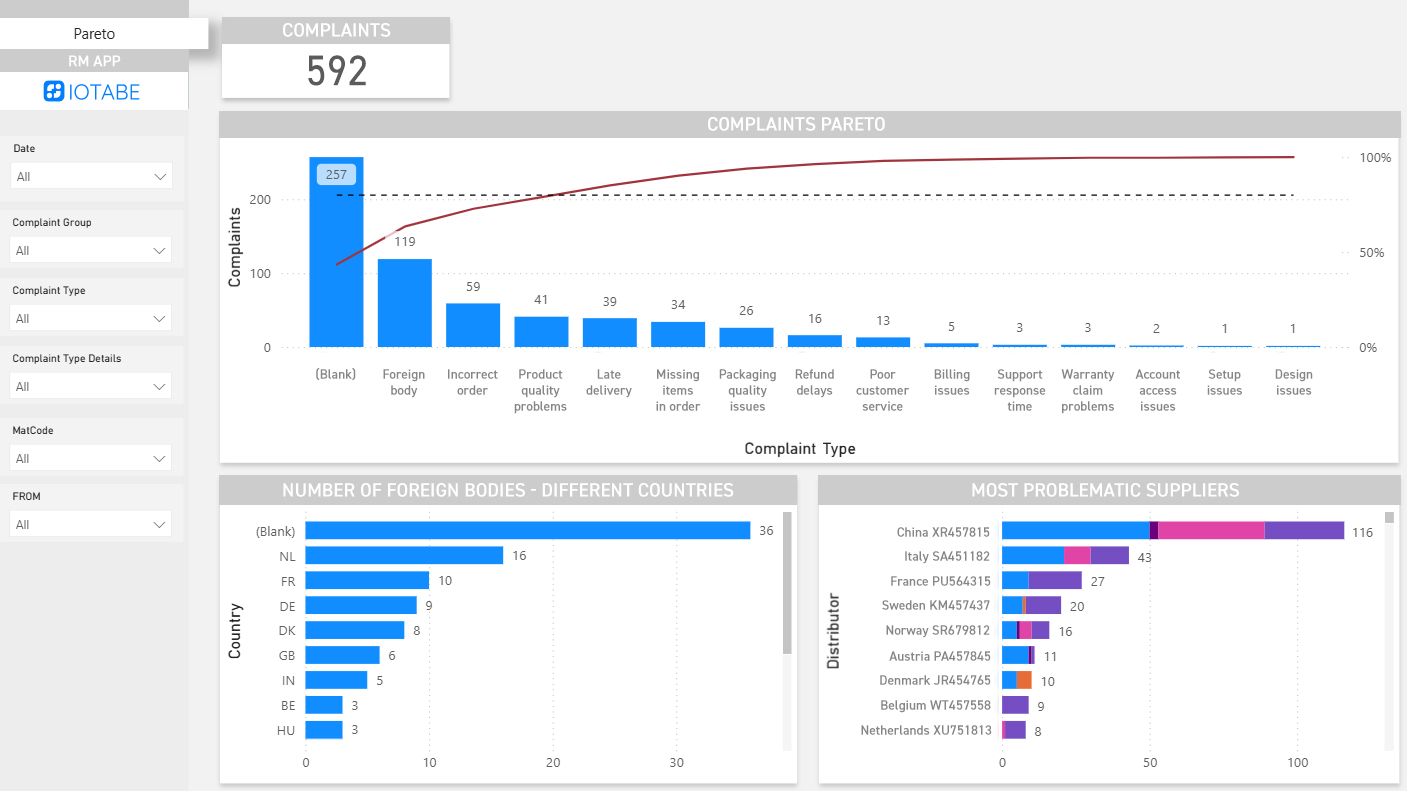
Task: Select the (Blank) bar in Complaints Pareto
Action: tap(336, 250)
